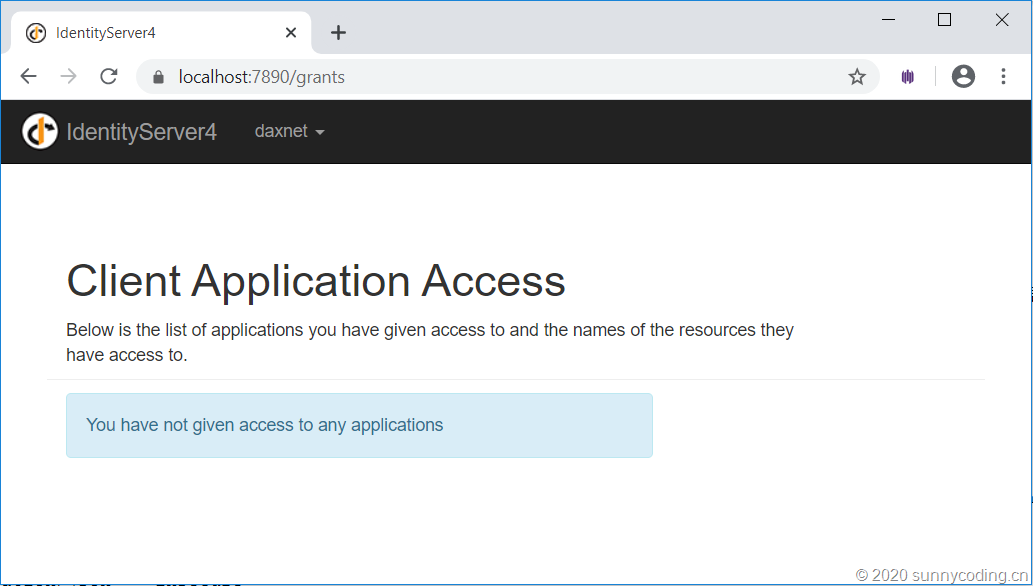Screen dimensions: 1033x586
Task: Minimize the browser window
Action: pyautogui.click(x=887, y=20)
